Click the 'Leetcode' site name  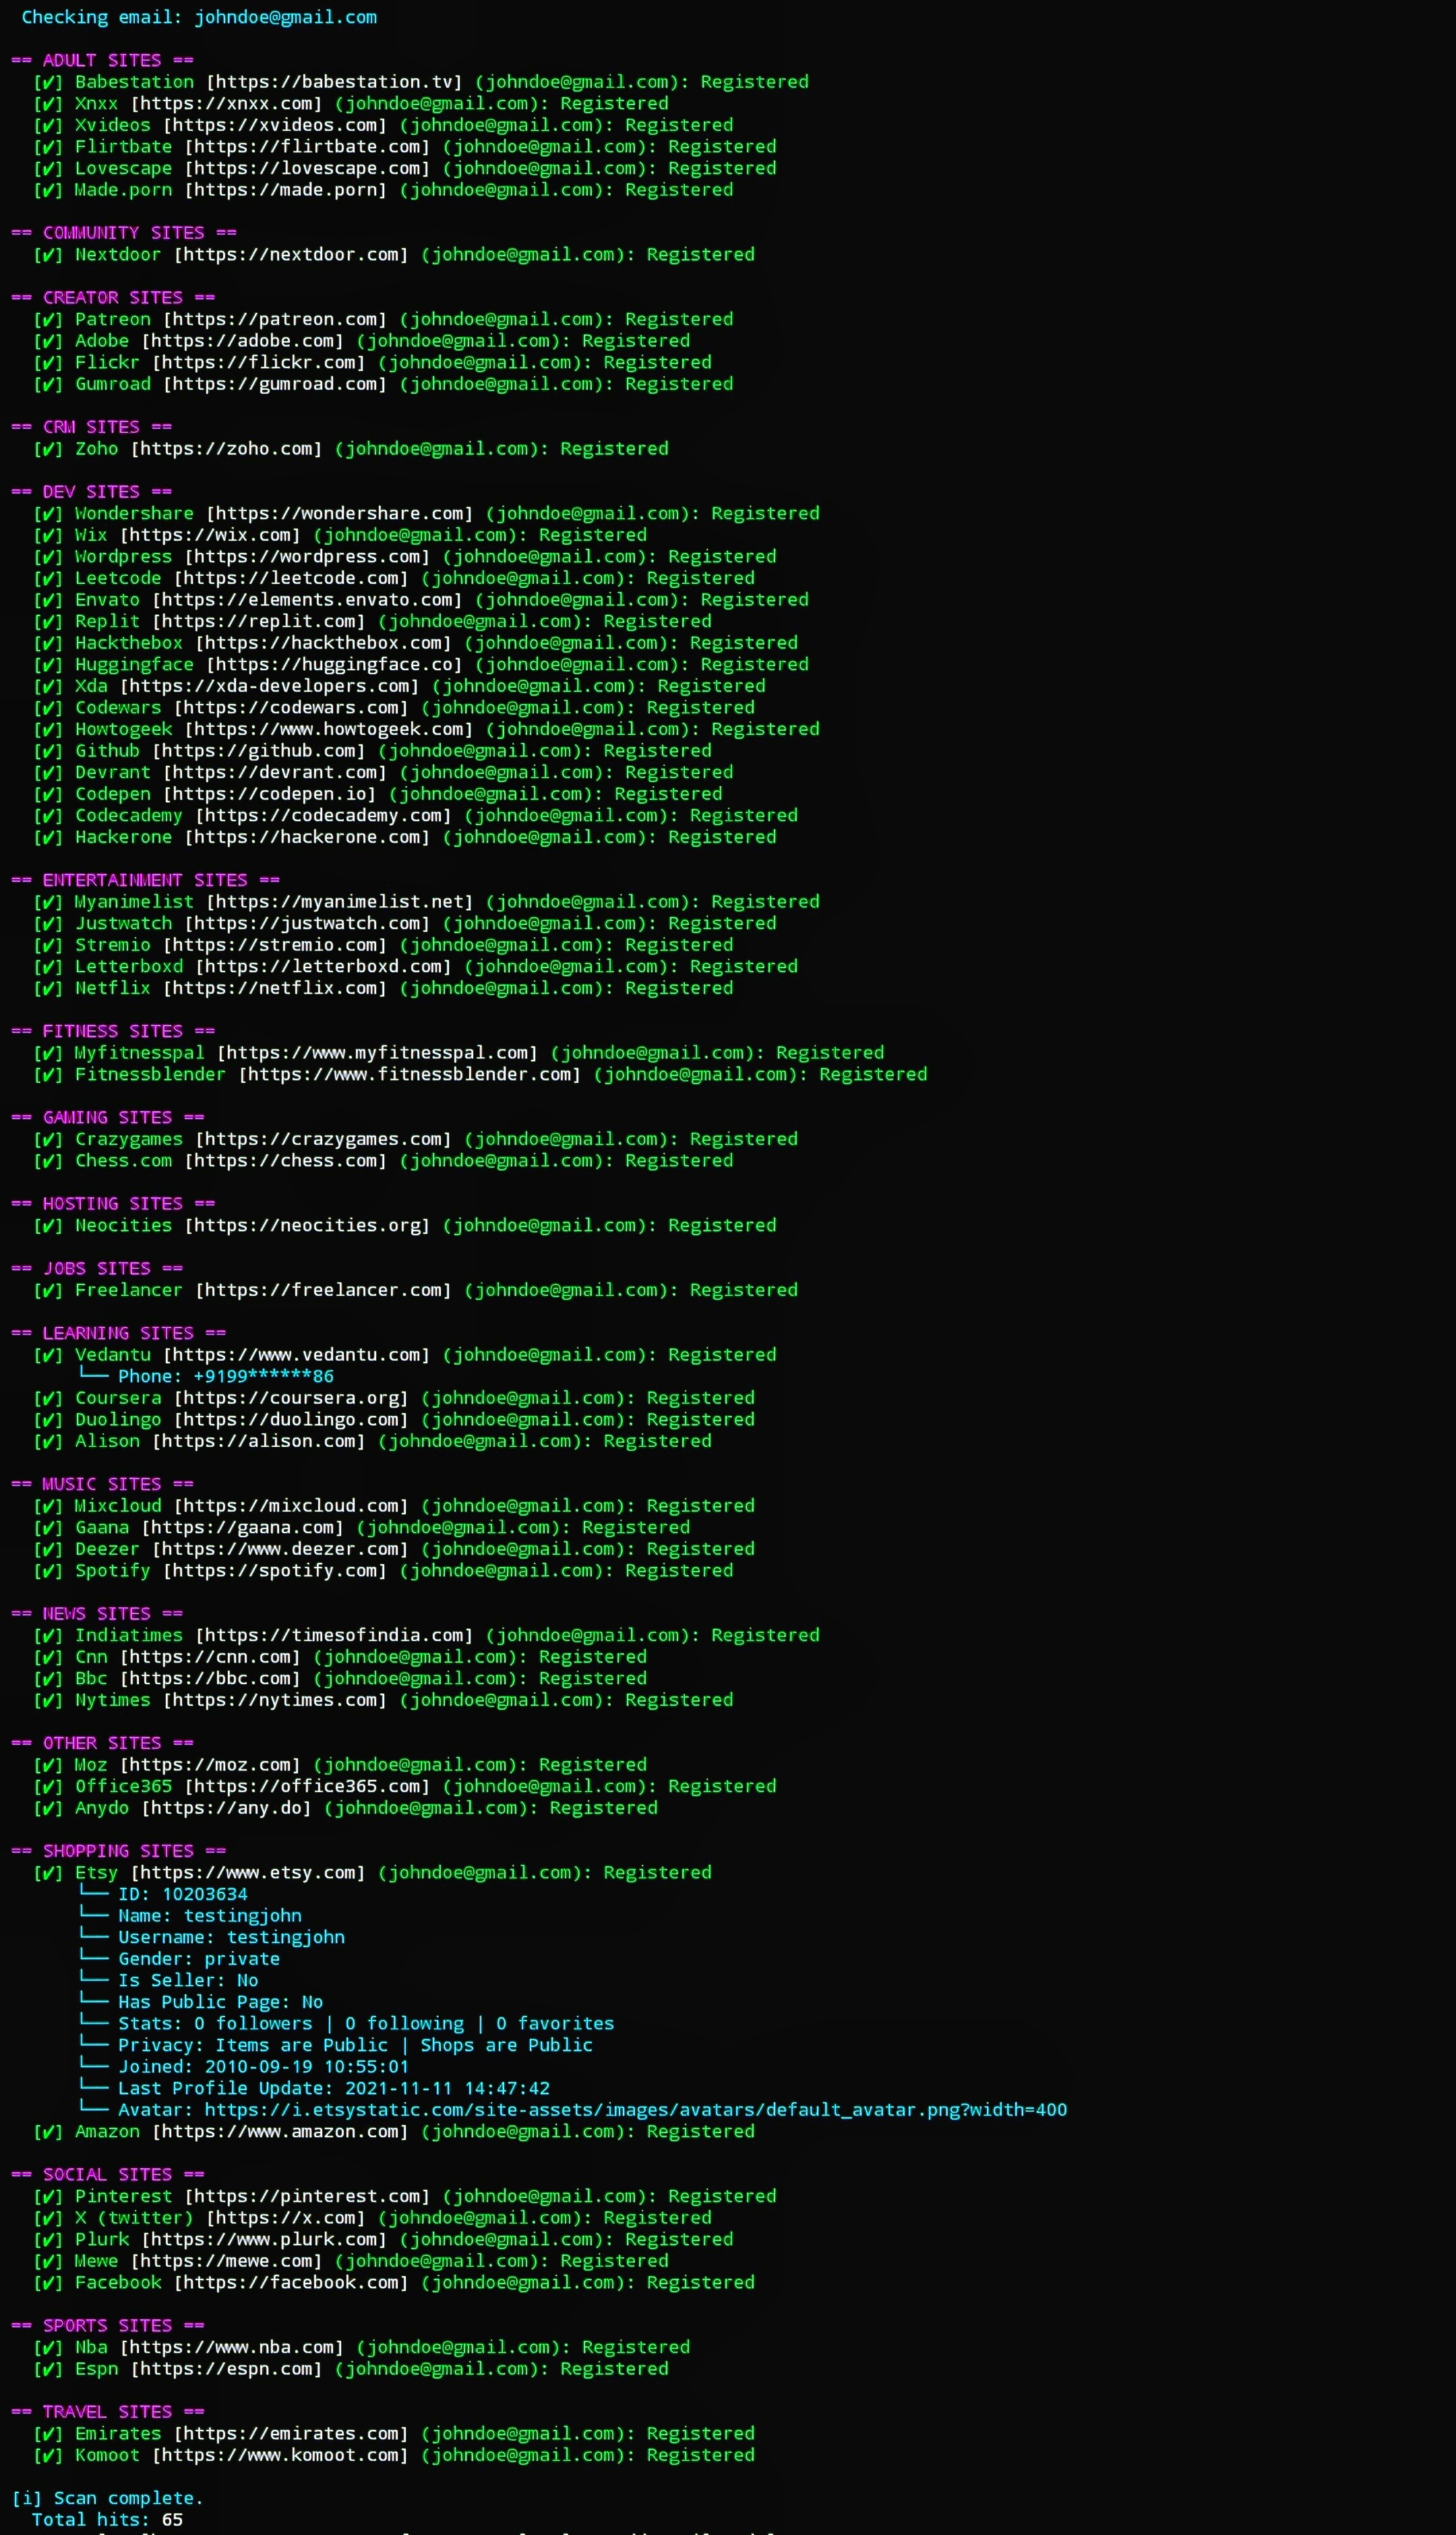pyautogui.click(x=118, y=578)
